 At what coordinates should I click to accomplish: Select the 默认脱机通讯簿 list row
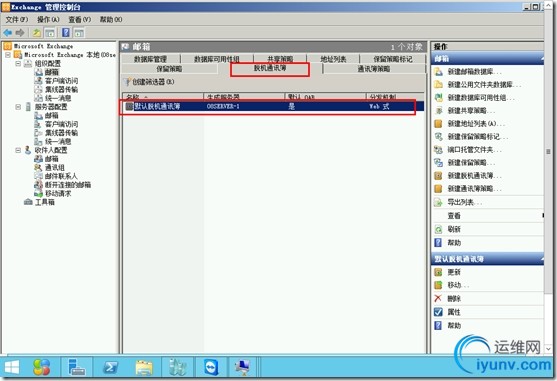273,106
